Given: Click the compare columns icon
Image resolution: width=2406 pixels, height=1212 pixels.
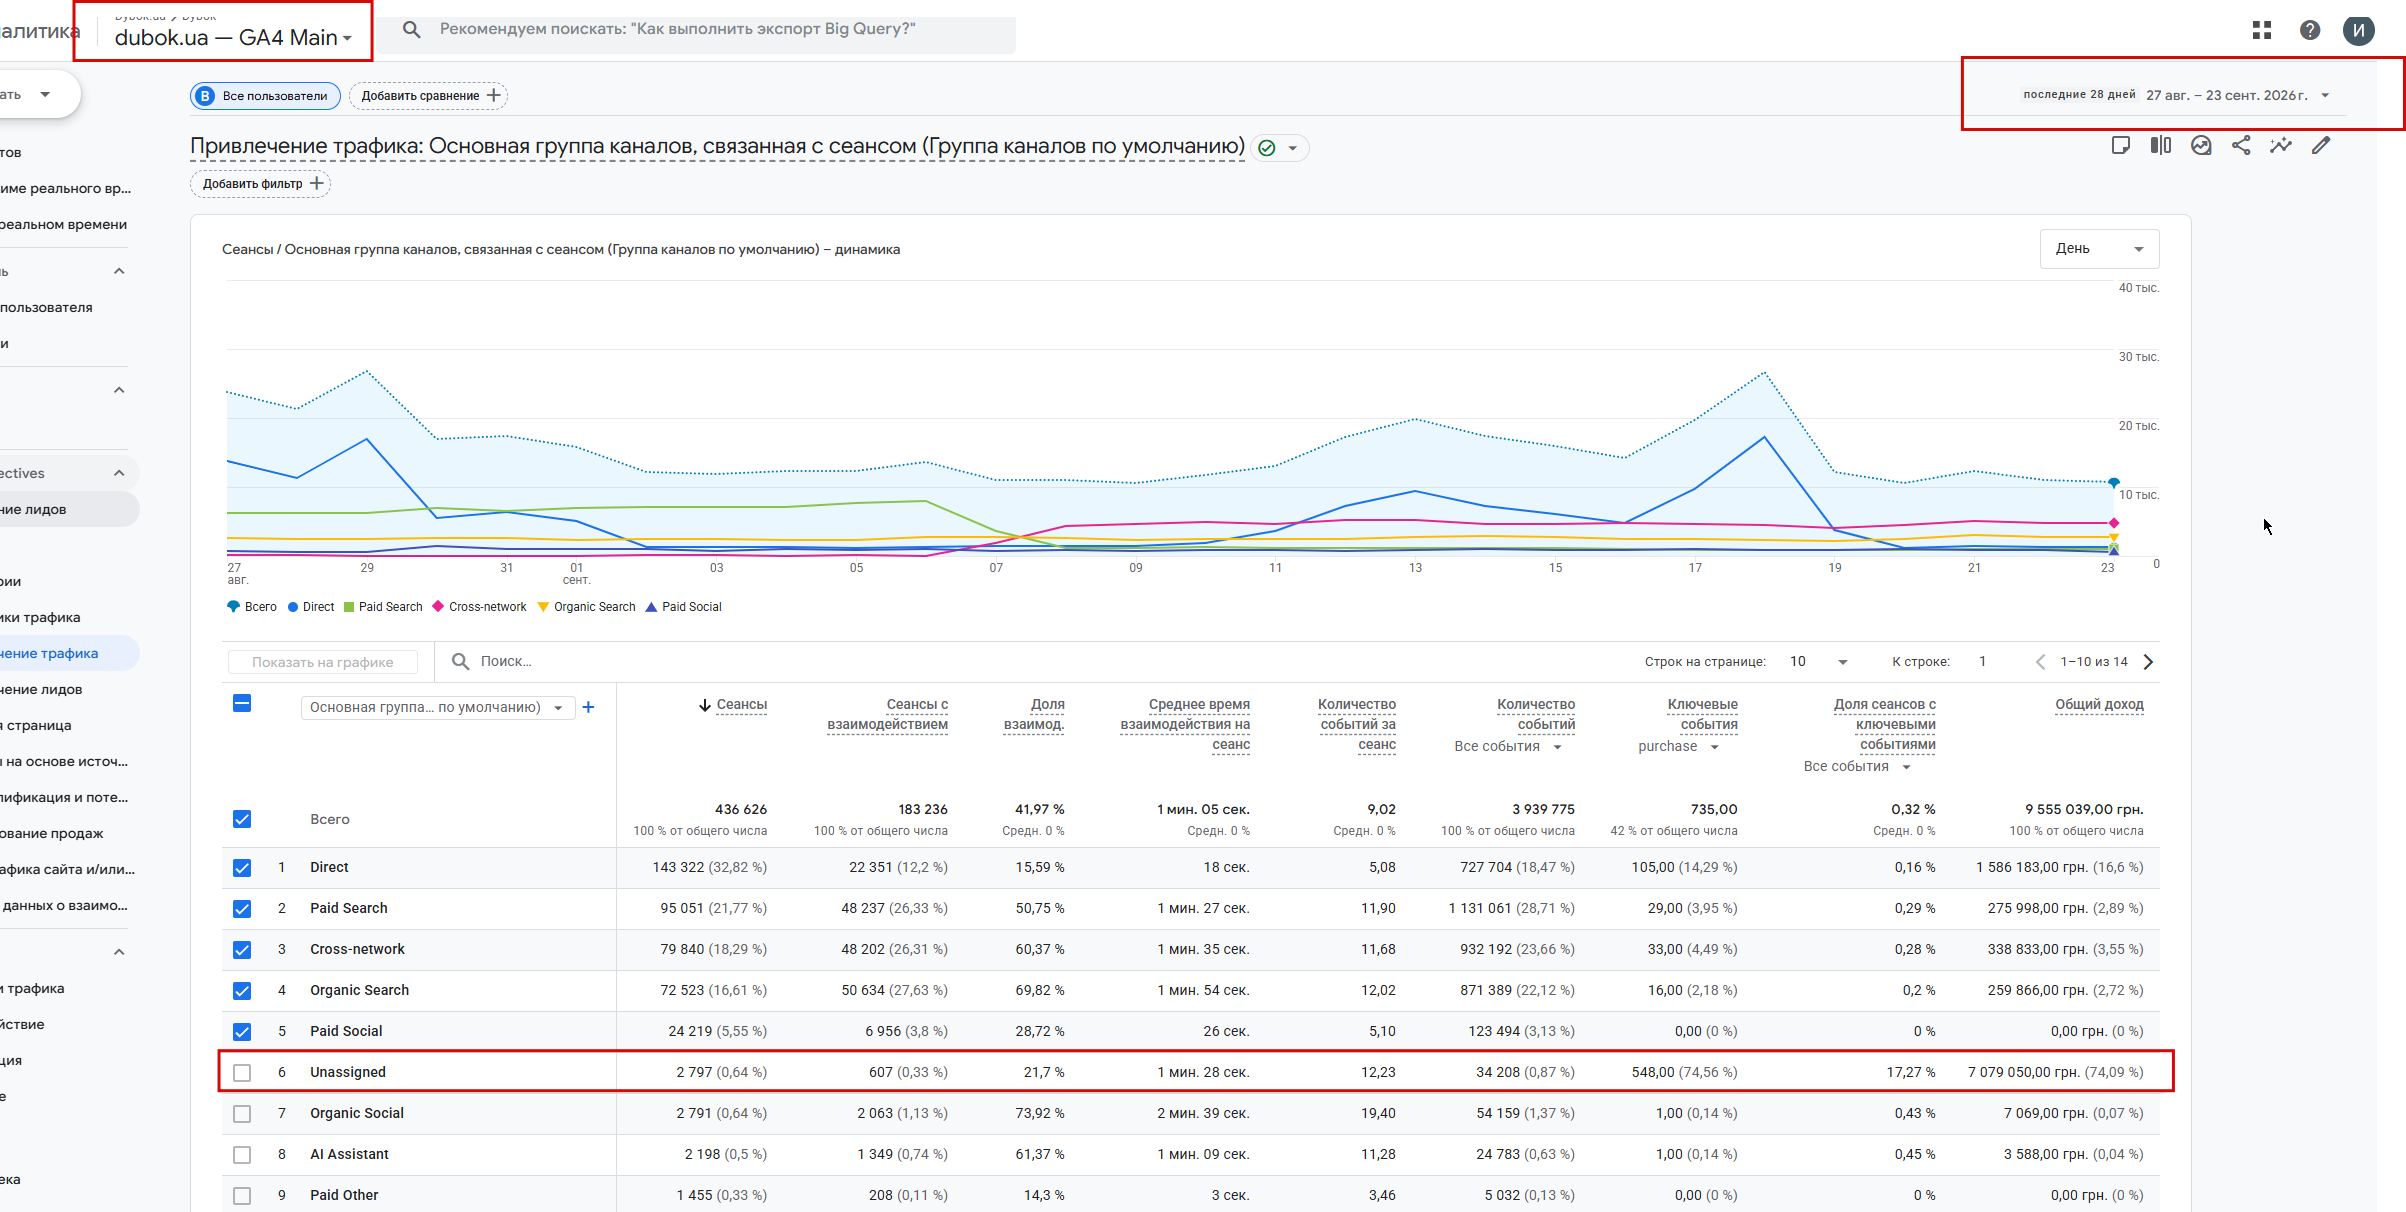Looking at the screenshot, I should [x=2161, y=146].
